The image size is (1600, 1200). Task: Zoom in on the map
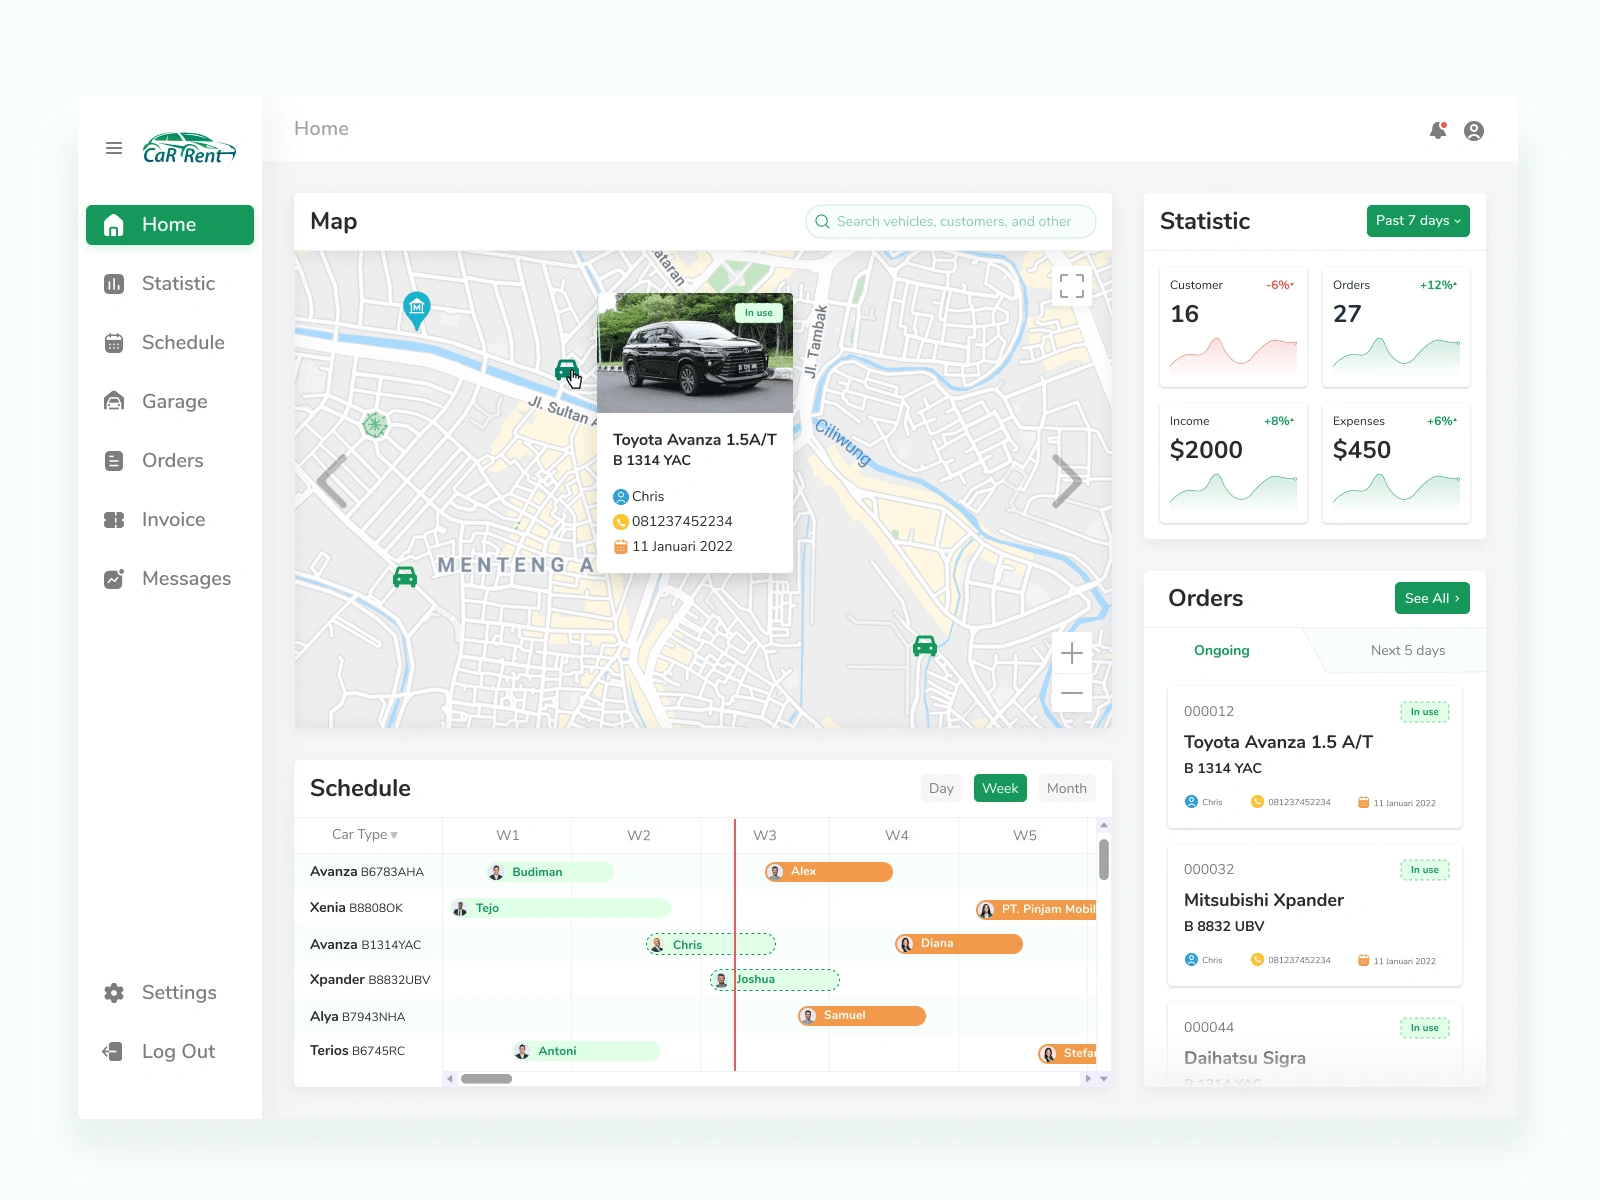(1072, 653)
